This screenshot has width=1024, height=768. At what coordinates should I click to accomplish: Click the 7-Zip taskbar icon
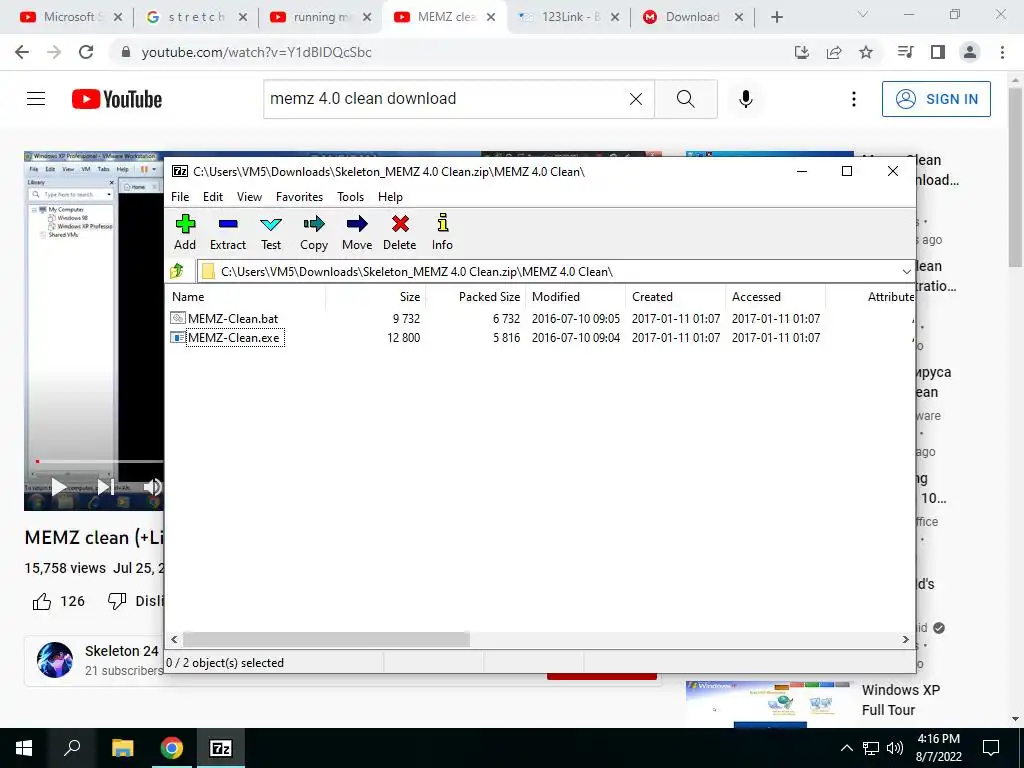(x=221, y=748)
